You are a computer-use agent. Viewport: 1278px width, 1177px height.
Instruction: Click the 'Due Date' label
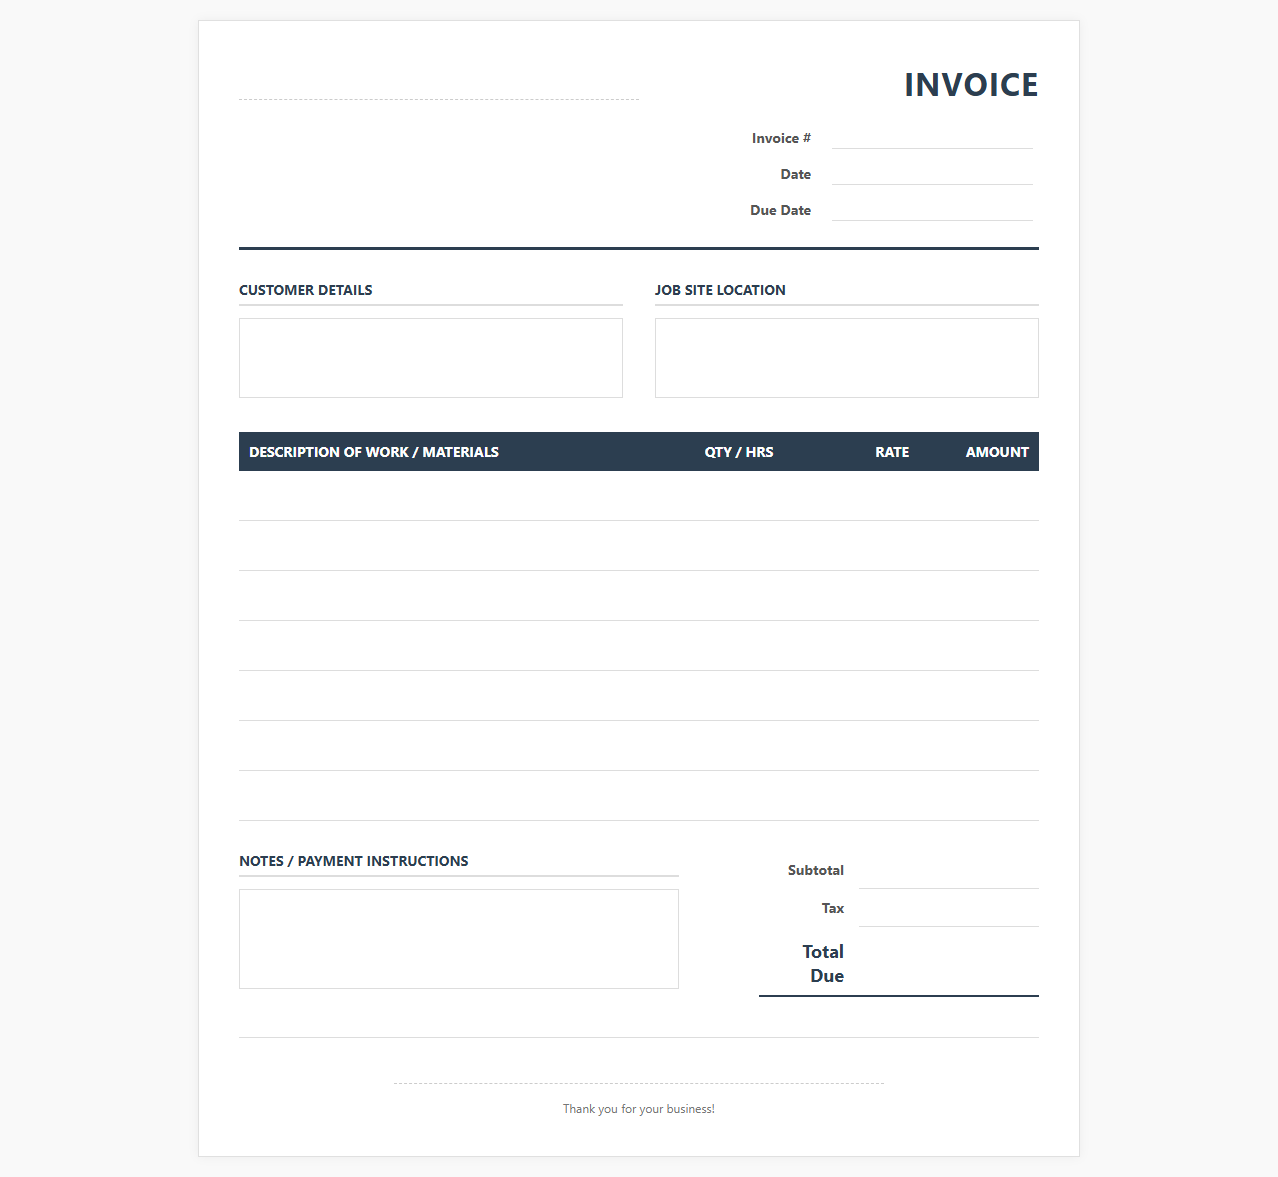[x=780, y=210]
